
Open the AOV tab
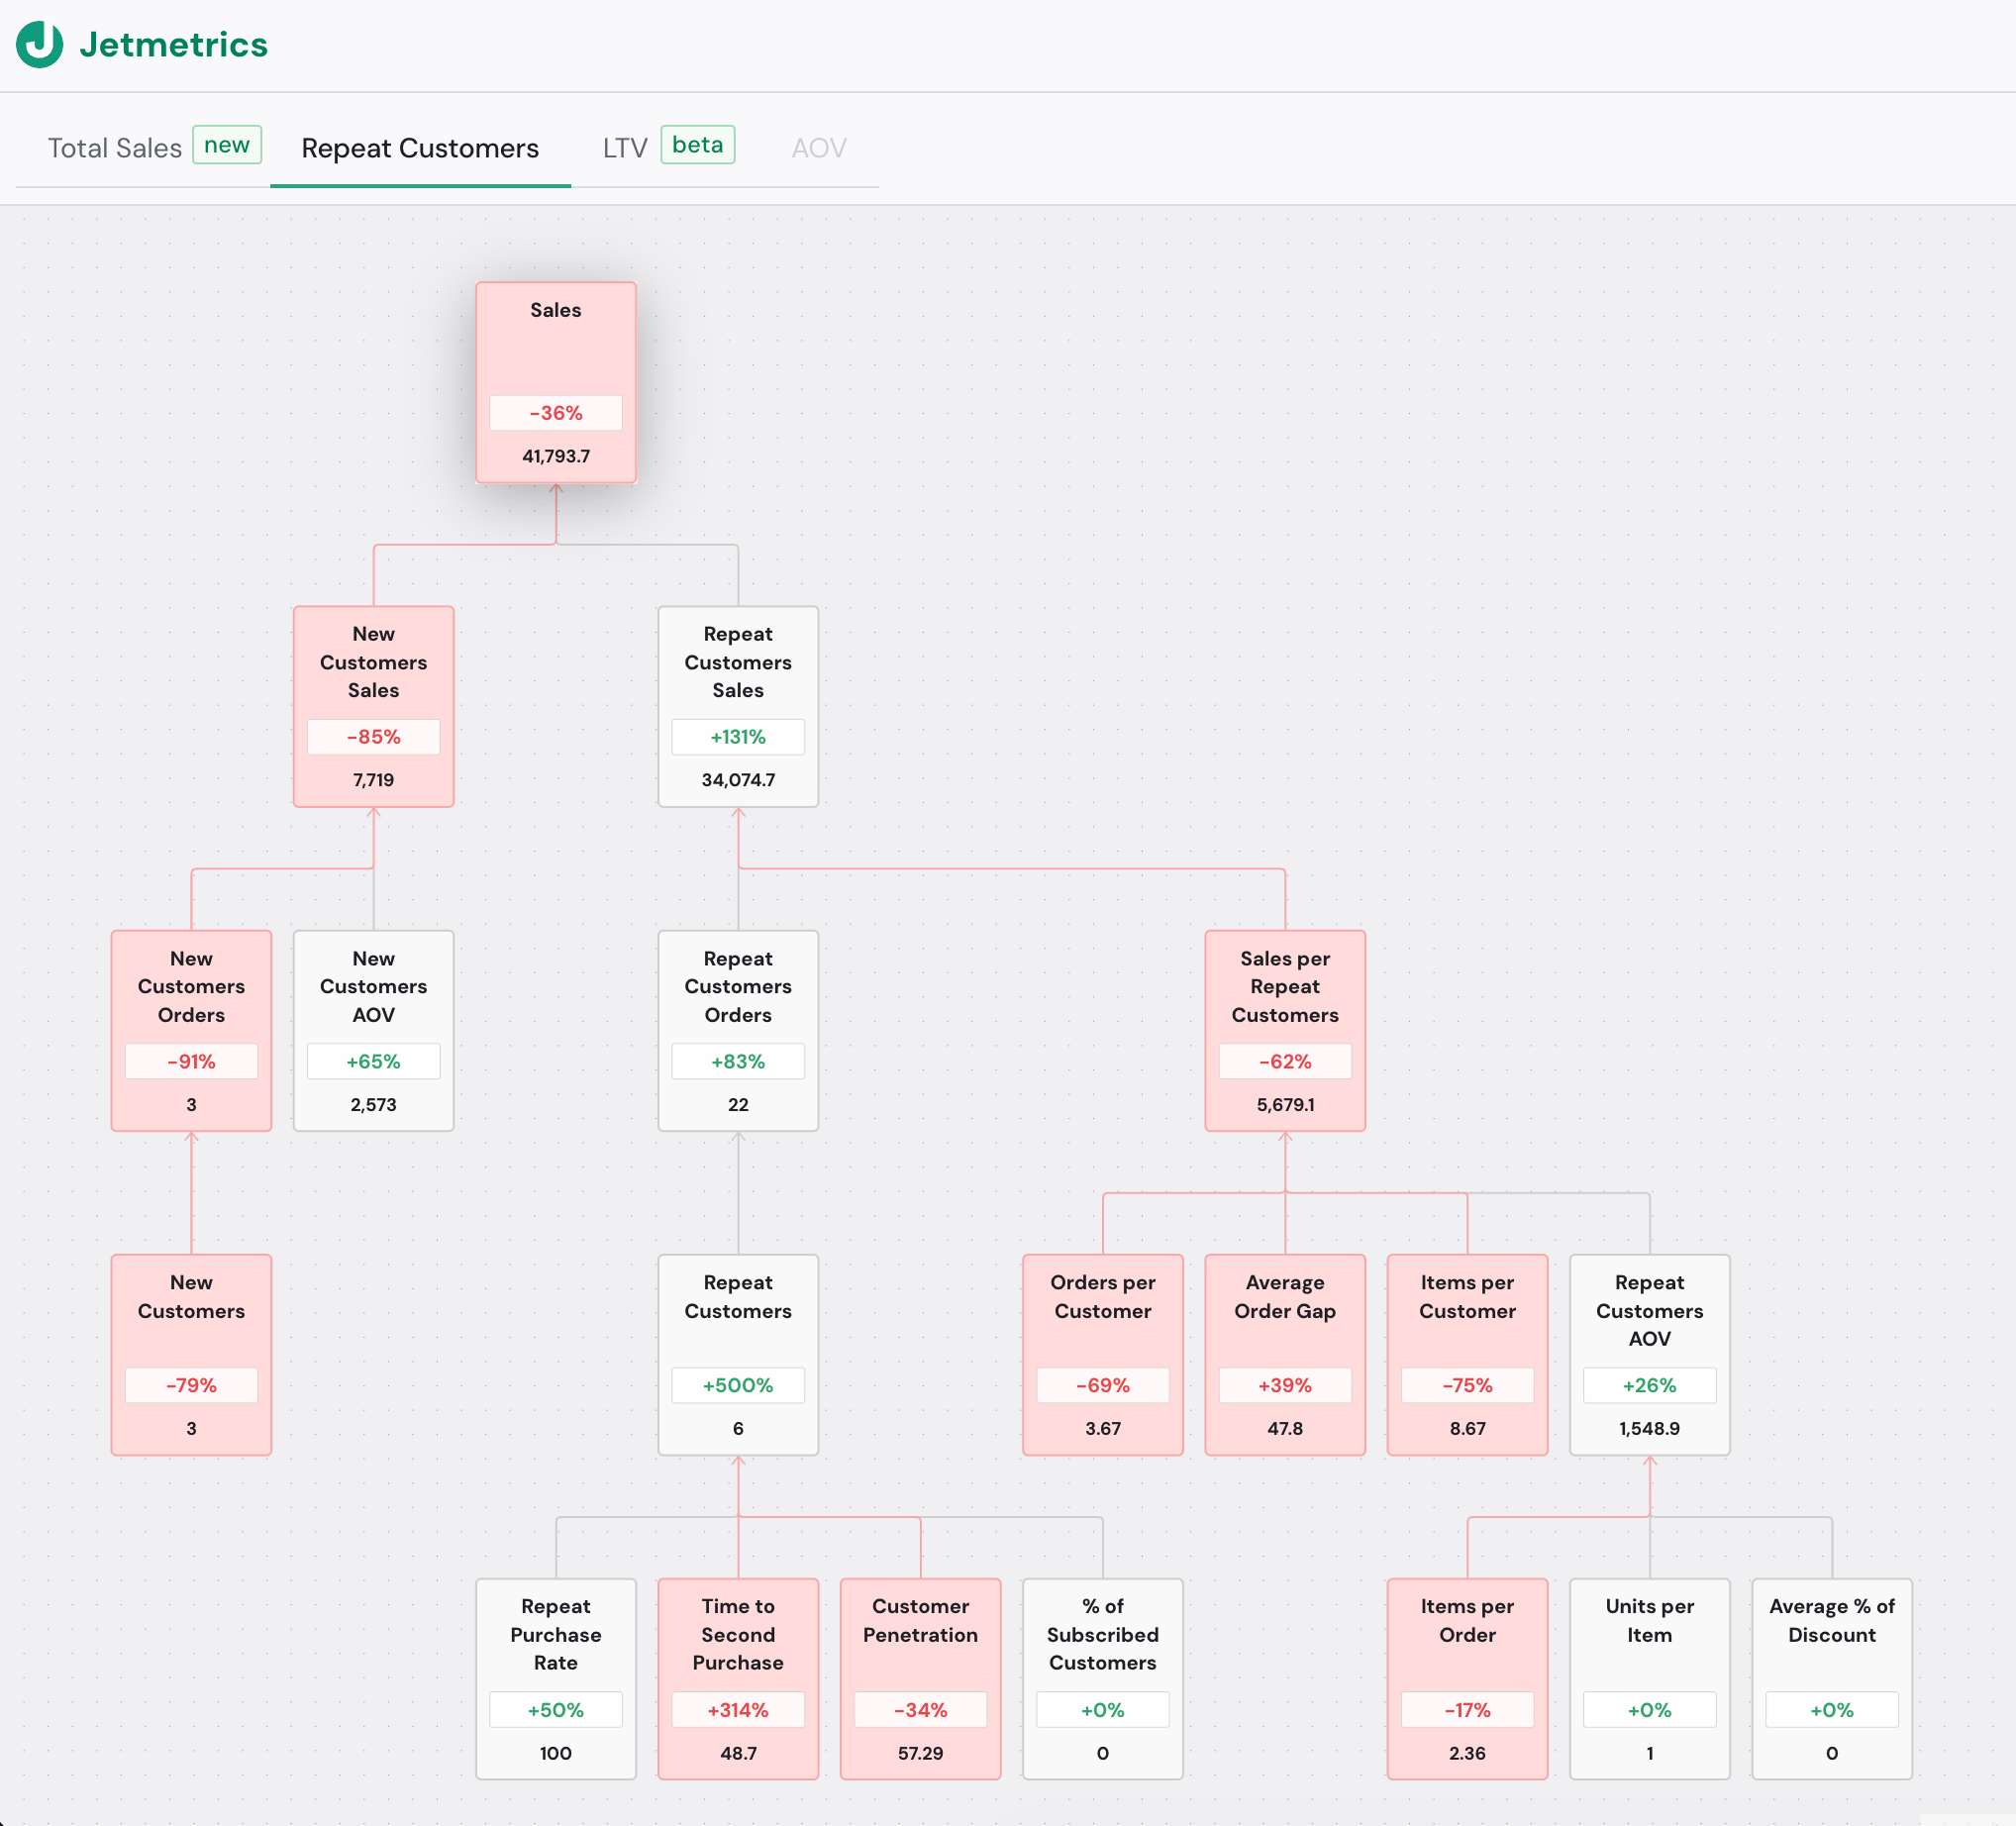pos(818,148)
